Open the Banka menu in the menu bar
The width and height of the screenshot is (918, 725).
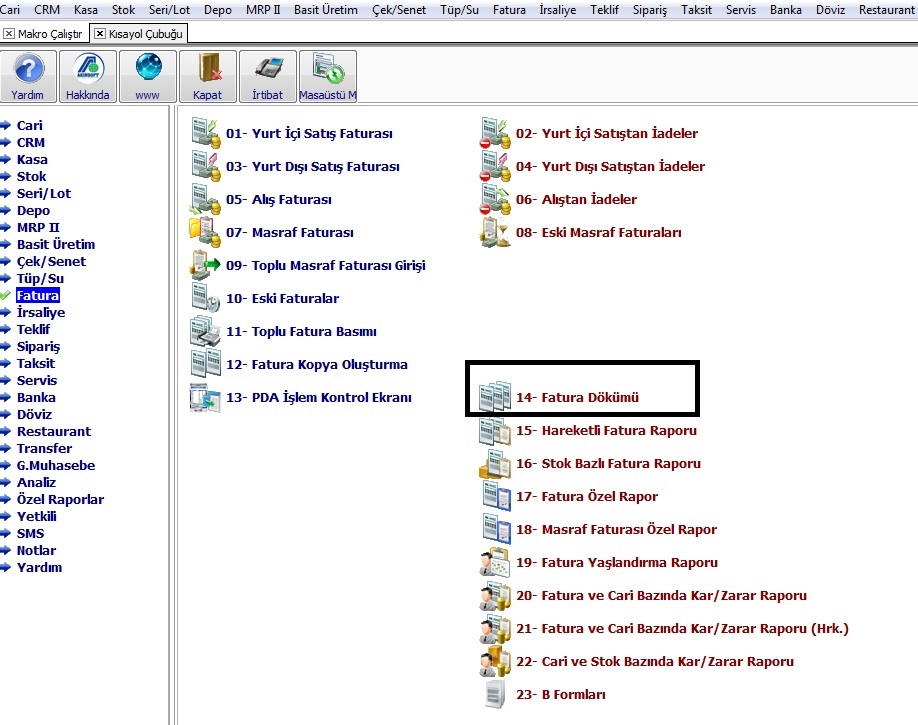coord(786,10)
